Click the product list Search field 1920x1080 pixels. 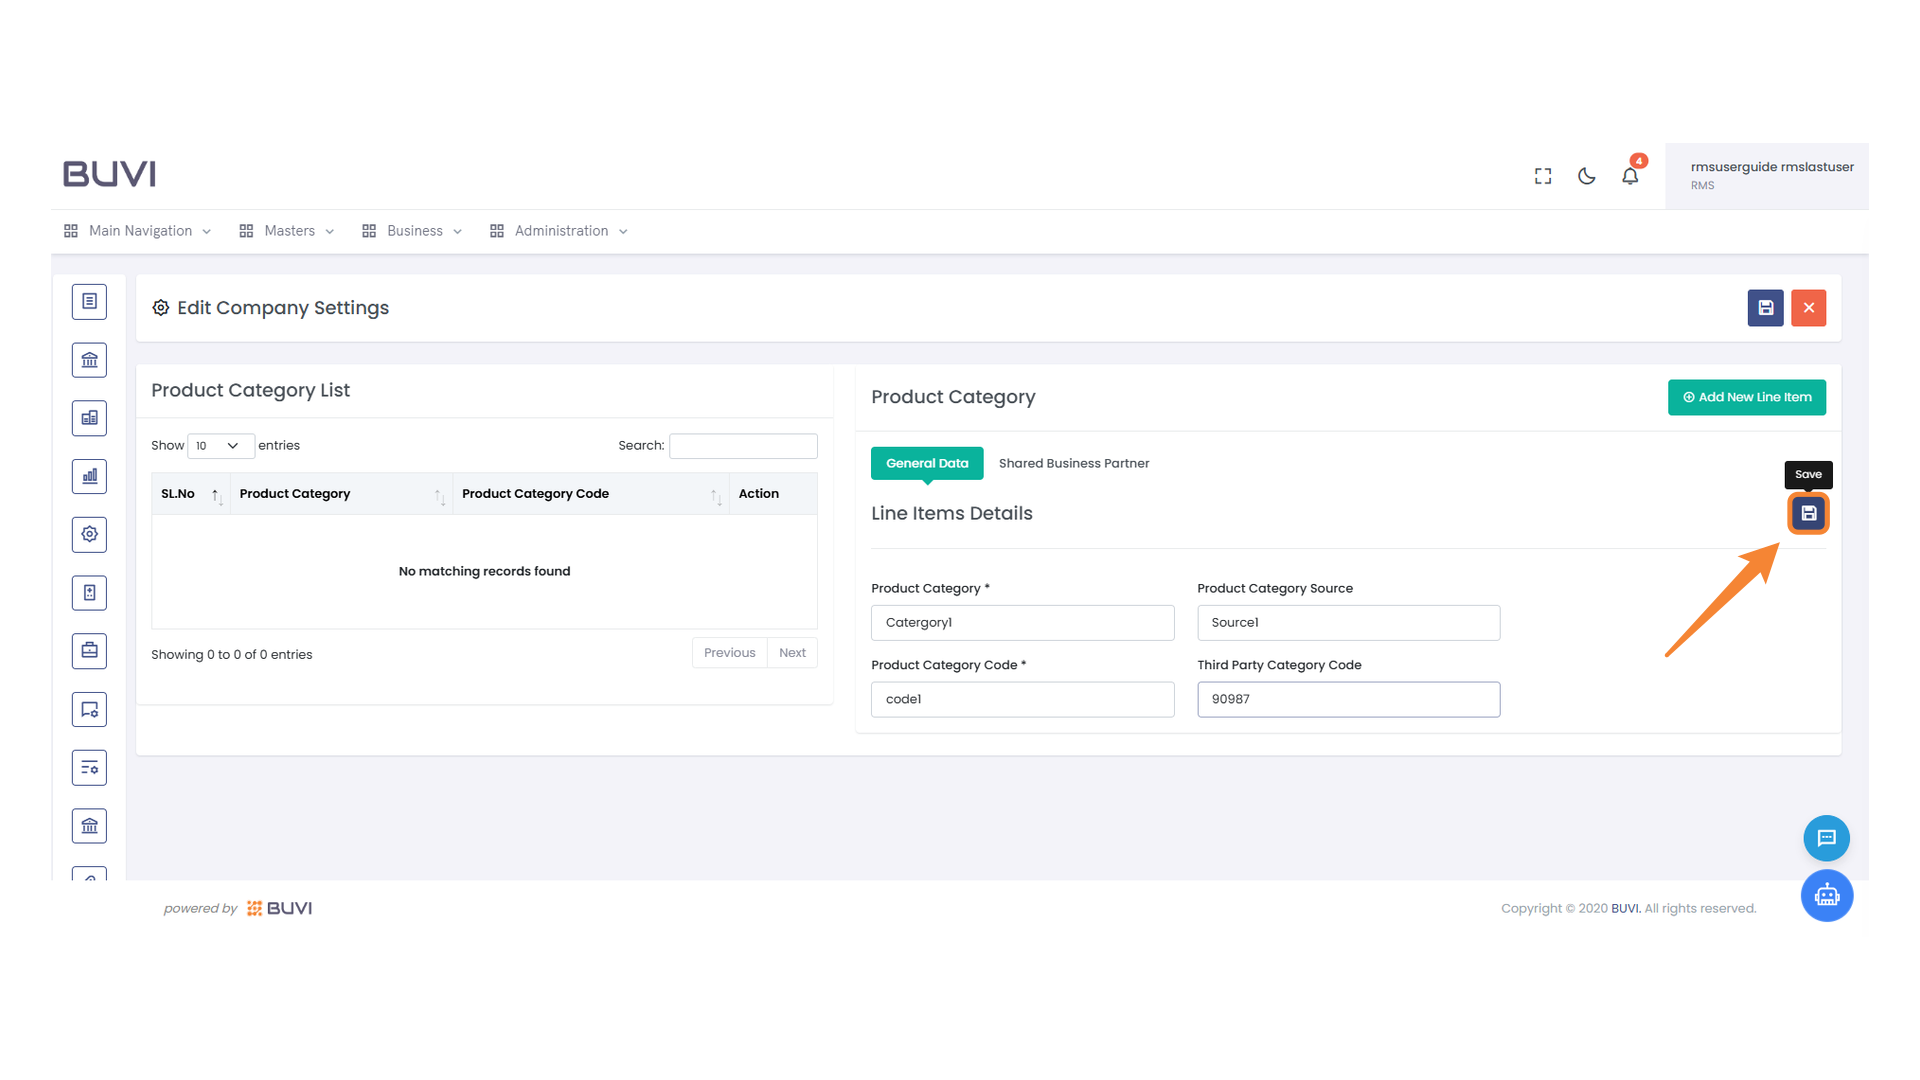(742, 446)
